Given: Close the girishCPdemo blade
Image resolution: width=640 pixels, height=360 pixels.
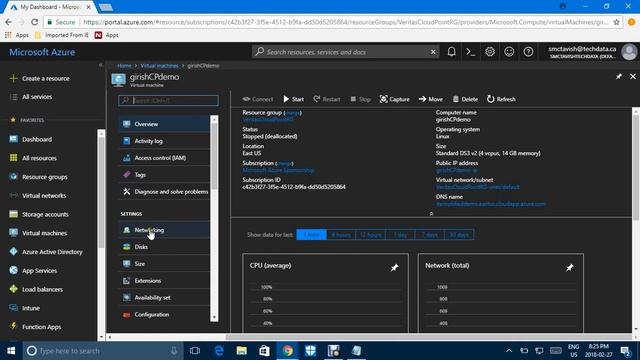Looking at the screenshot, I should pos(633,76).
